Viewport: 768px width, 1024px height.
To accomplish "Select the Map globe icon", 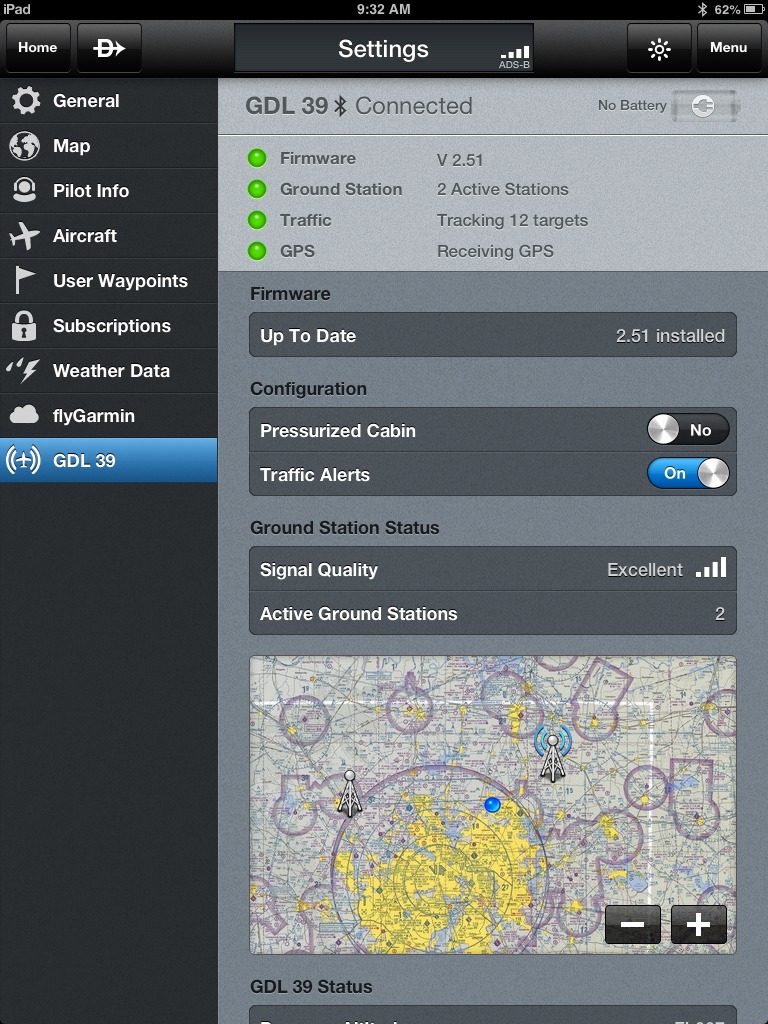I will (25, 146).
